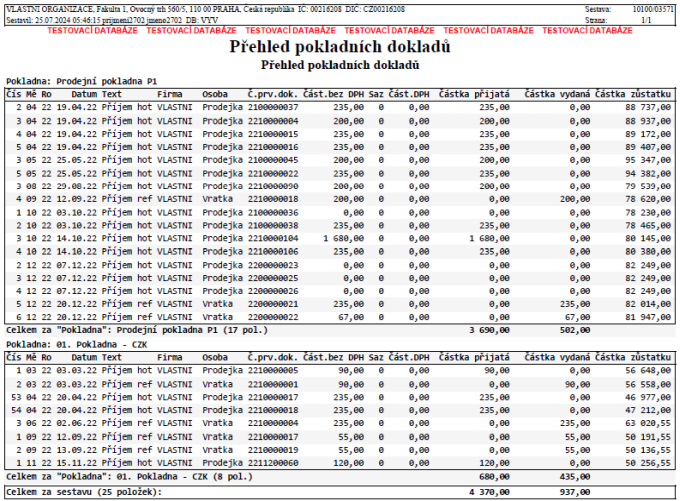Click balance value 79 539,00
Viewport: 680px width, 501px height.
coord(648,186)
